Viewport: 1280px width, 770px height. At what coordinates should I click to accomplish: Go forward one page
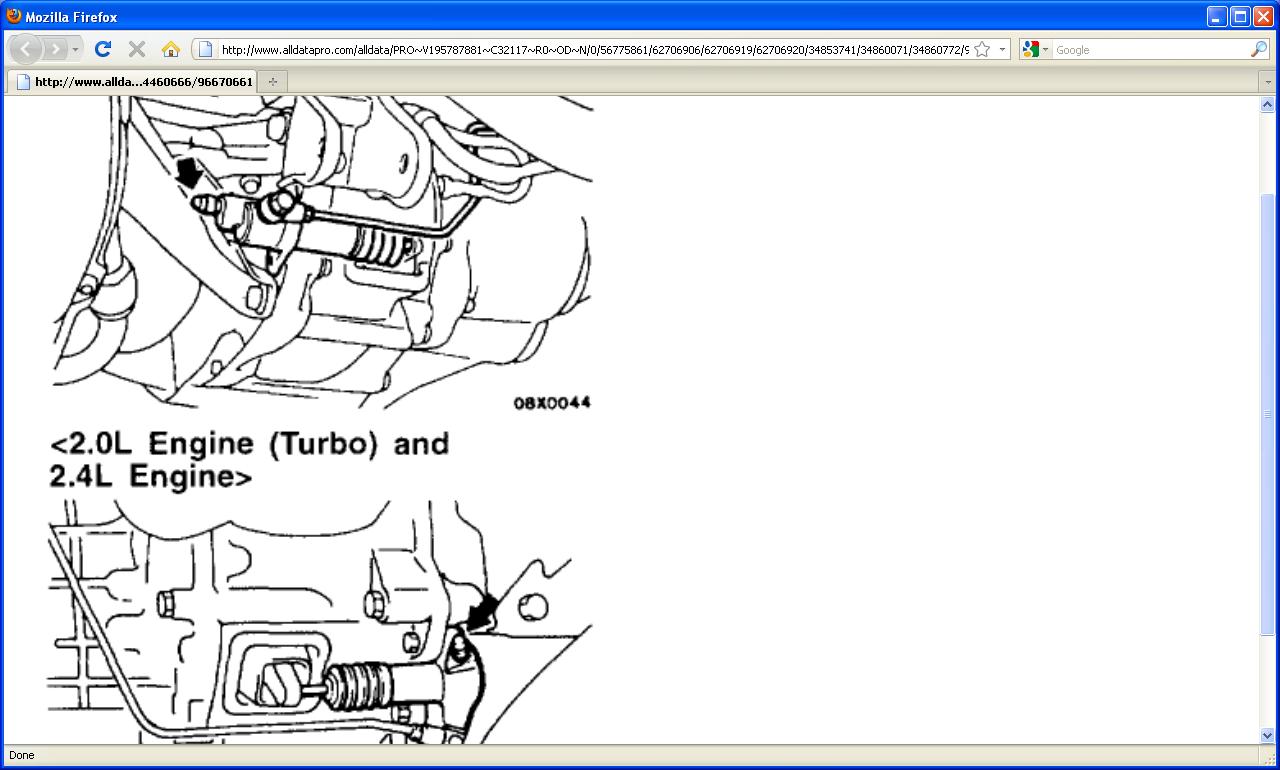[x=55, y=49]
